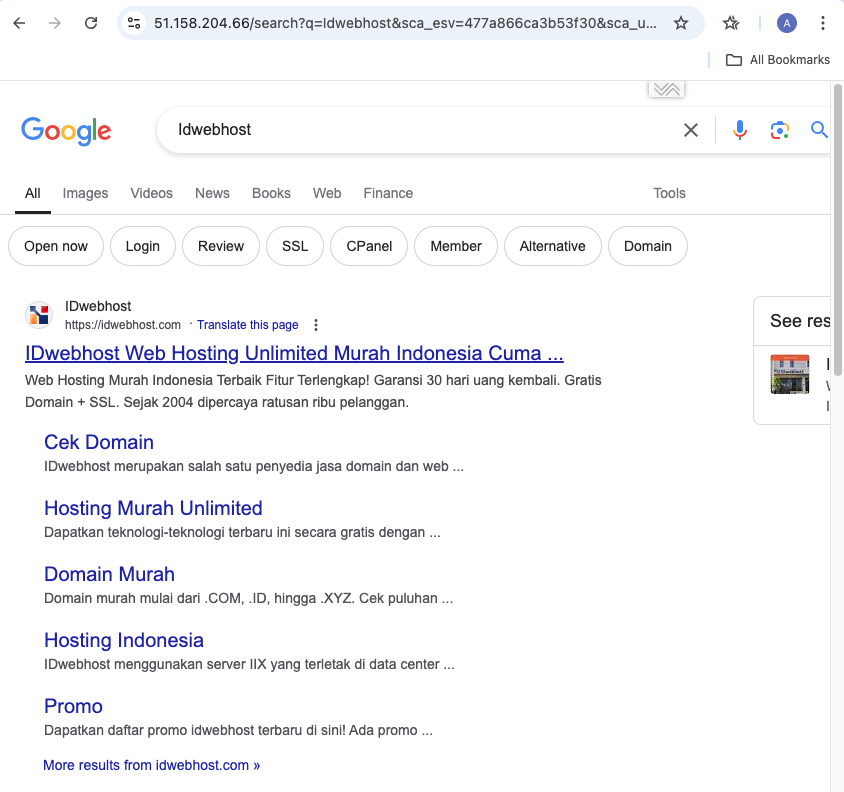
Task: Open more options dots beside Translate this page
Action: click(x=316, y=325)
